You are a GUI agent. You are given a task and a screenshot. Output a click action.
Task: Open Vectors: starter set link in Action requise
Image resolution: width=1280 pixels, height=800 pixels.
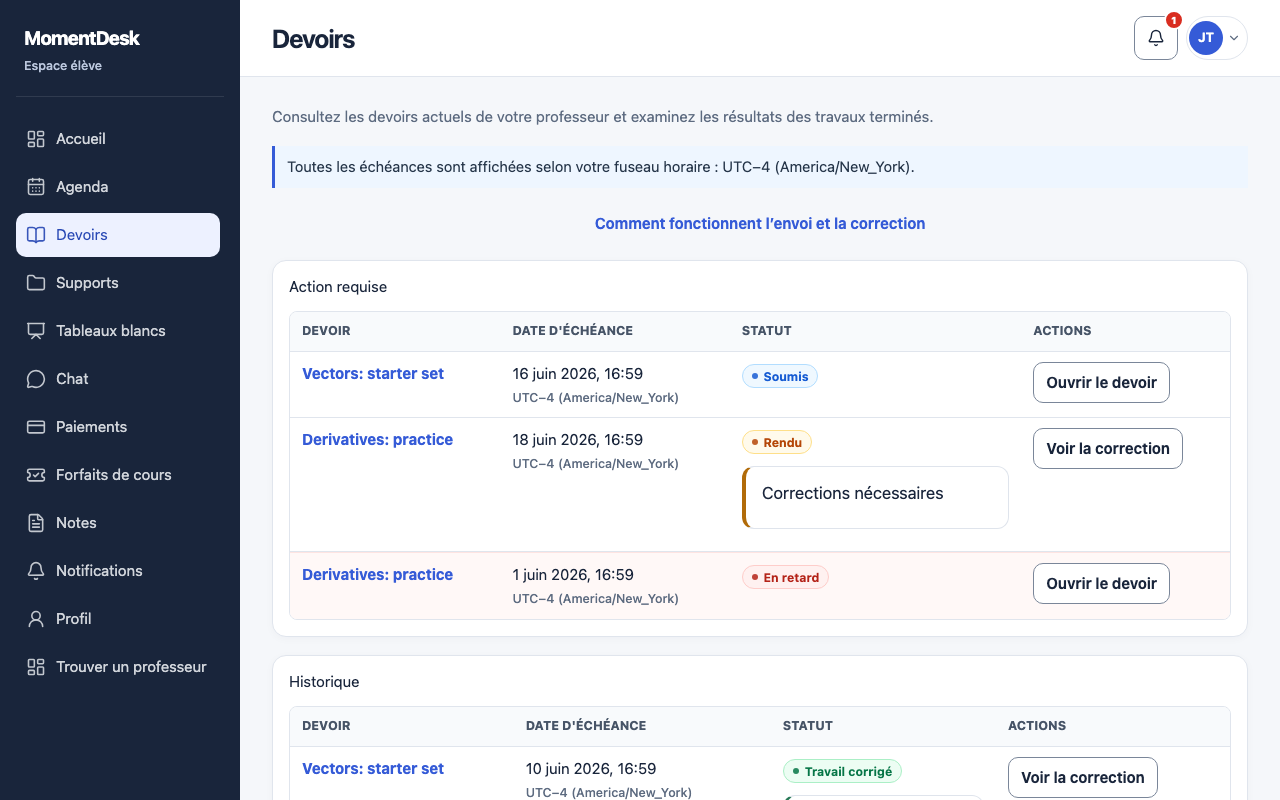click(x=373, y=374)
